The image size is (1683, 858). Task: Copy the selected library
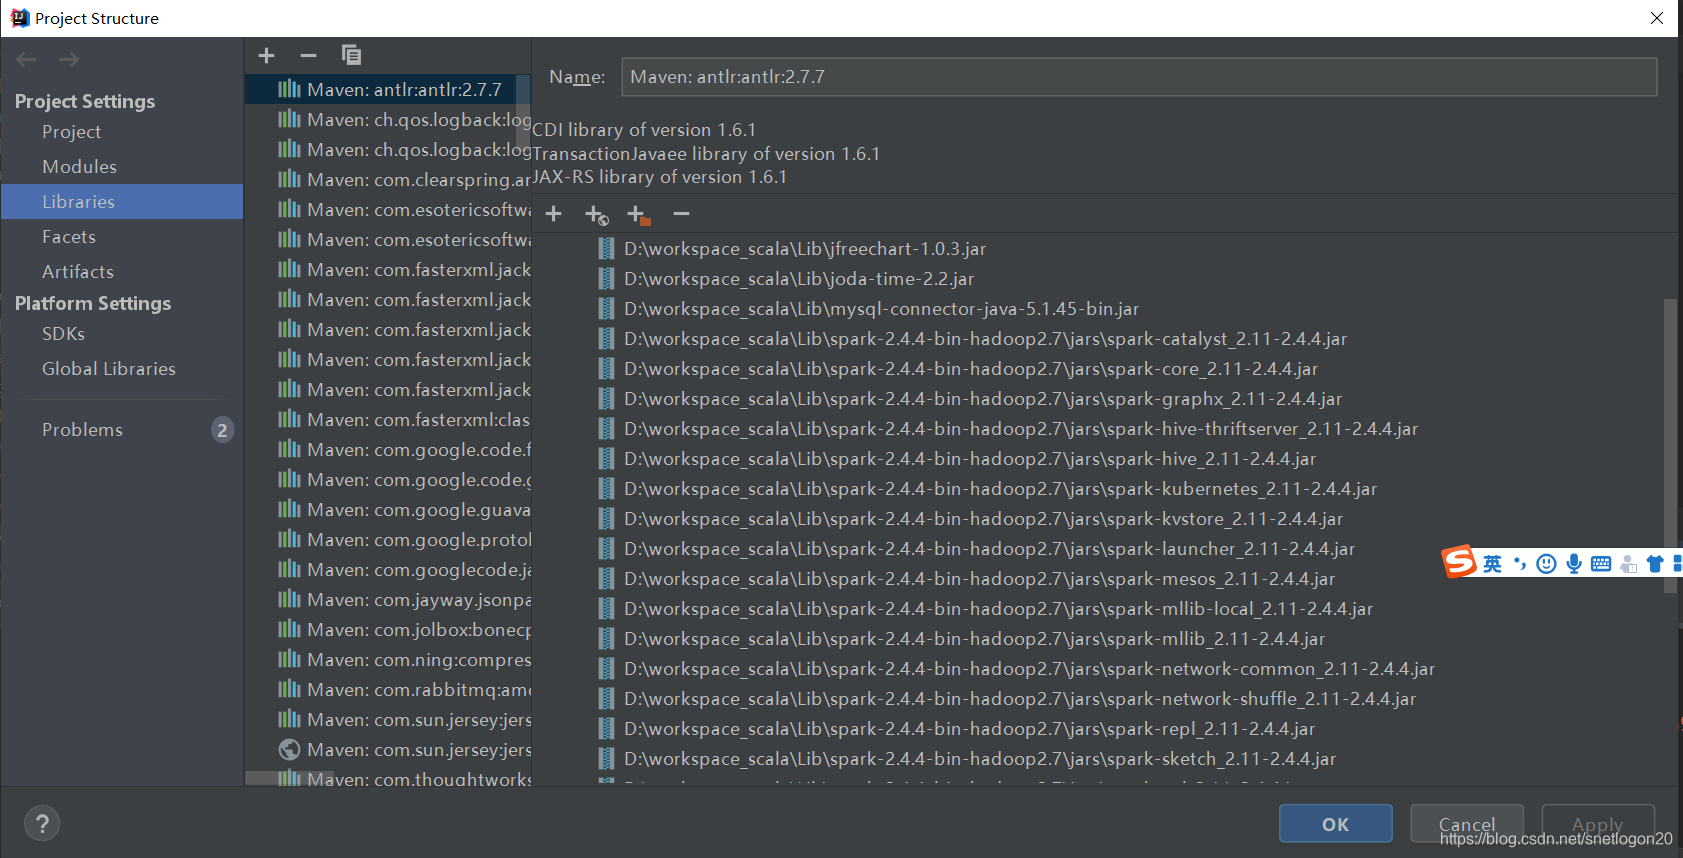click(x=351, y=55)
